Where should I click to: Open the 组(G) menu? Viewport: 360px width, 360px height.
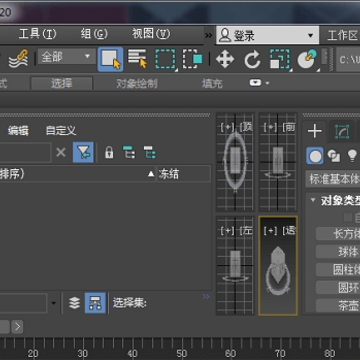94,34
